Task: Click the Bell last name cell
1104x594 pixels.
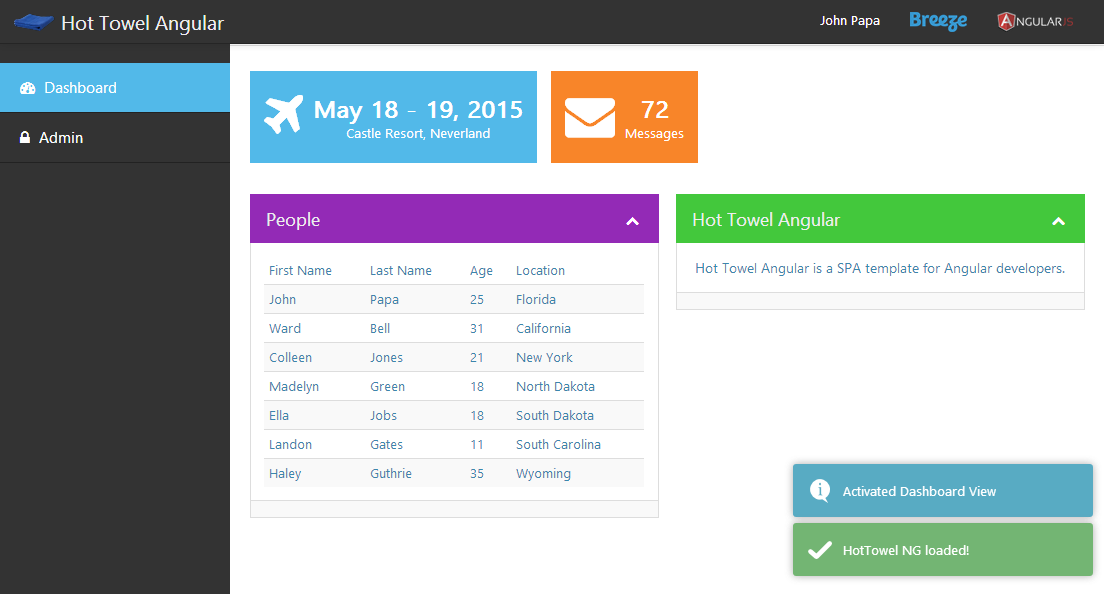Action: pos(380,329)
